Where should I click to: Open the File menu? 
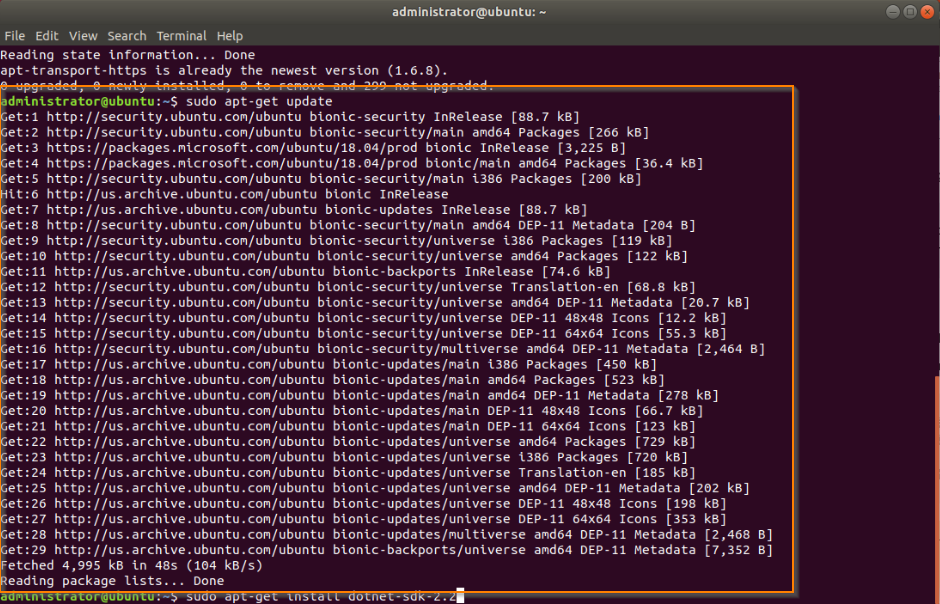[14, 36]
